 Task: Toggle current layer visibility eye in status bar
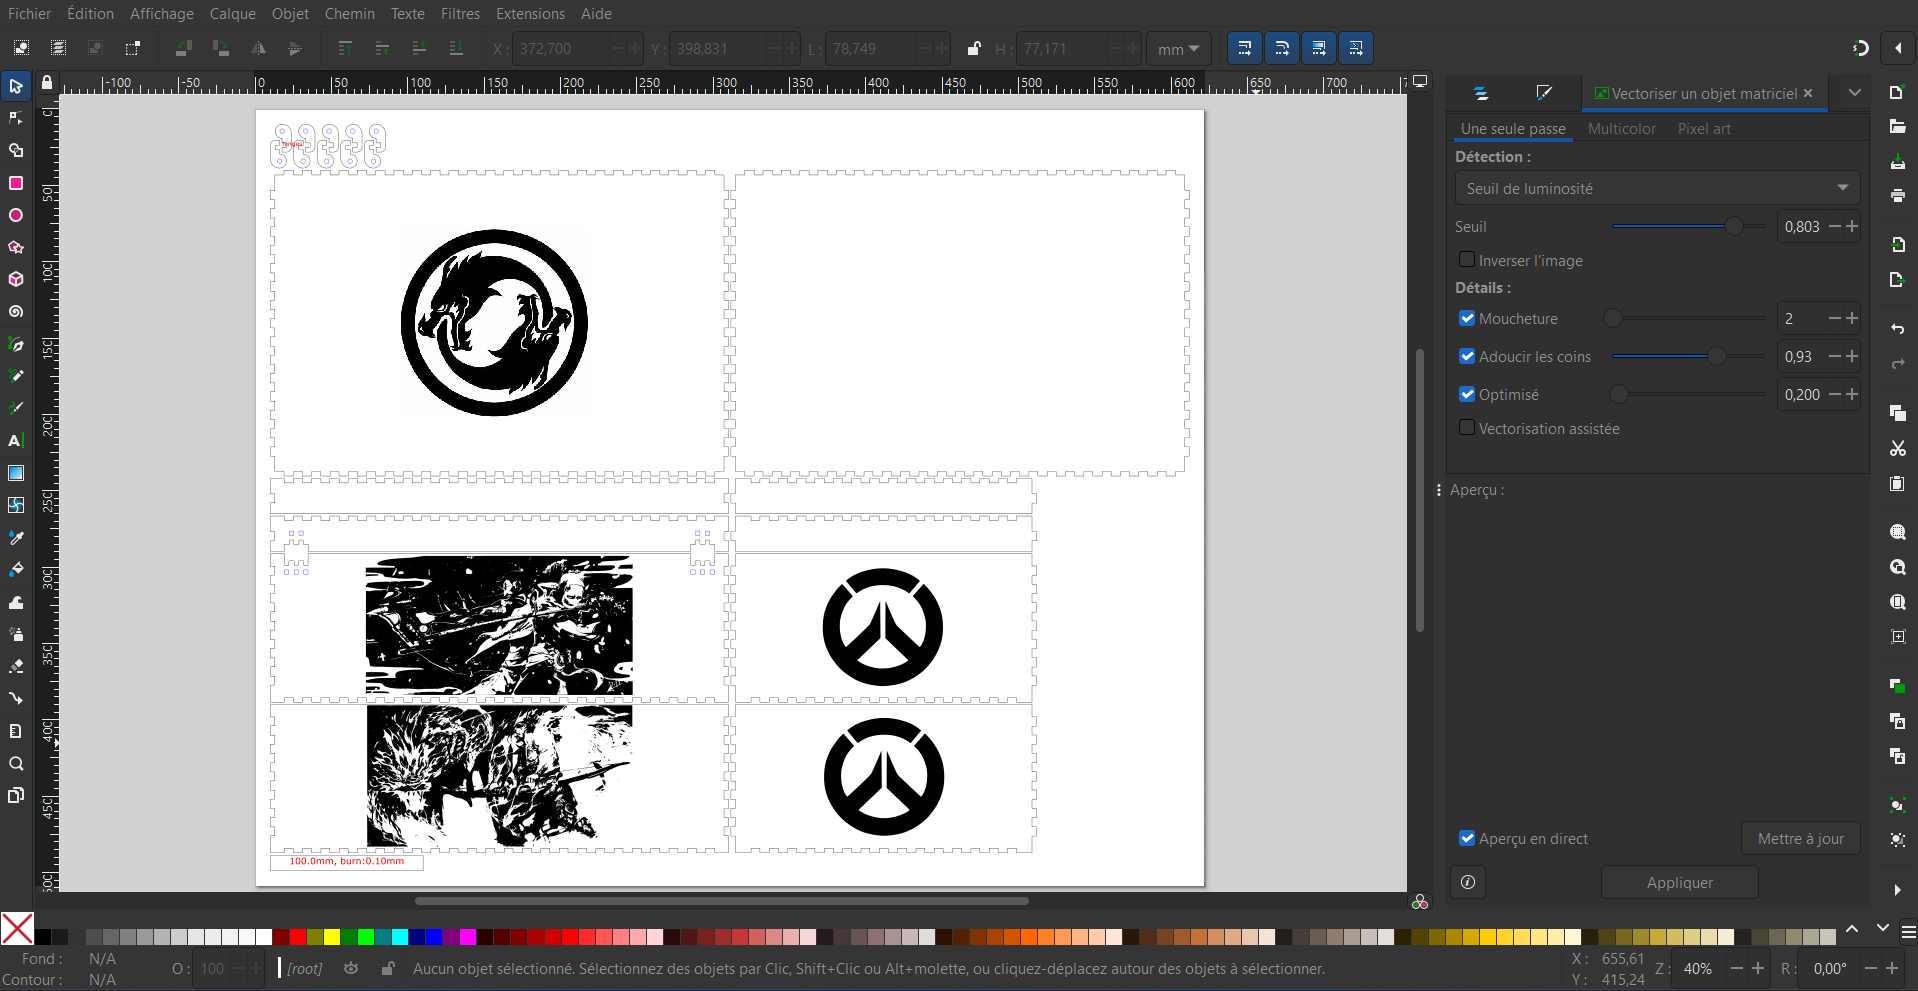351,968
